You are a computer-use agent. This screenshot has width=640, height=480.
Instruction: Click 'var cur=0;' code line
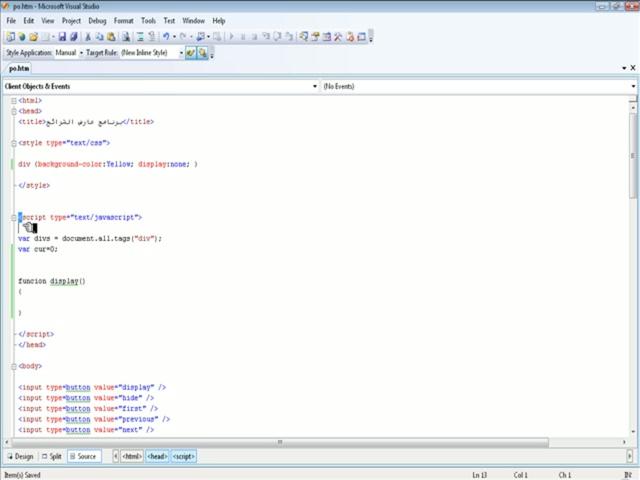point(38,249)
